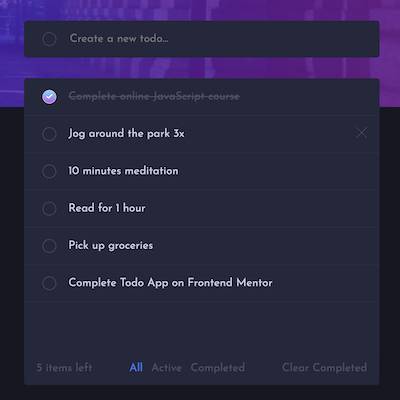Click Clear Completed
The image size is (400, 400).
pos(324,367)
